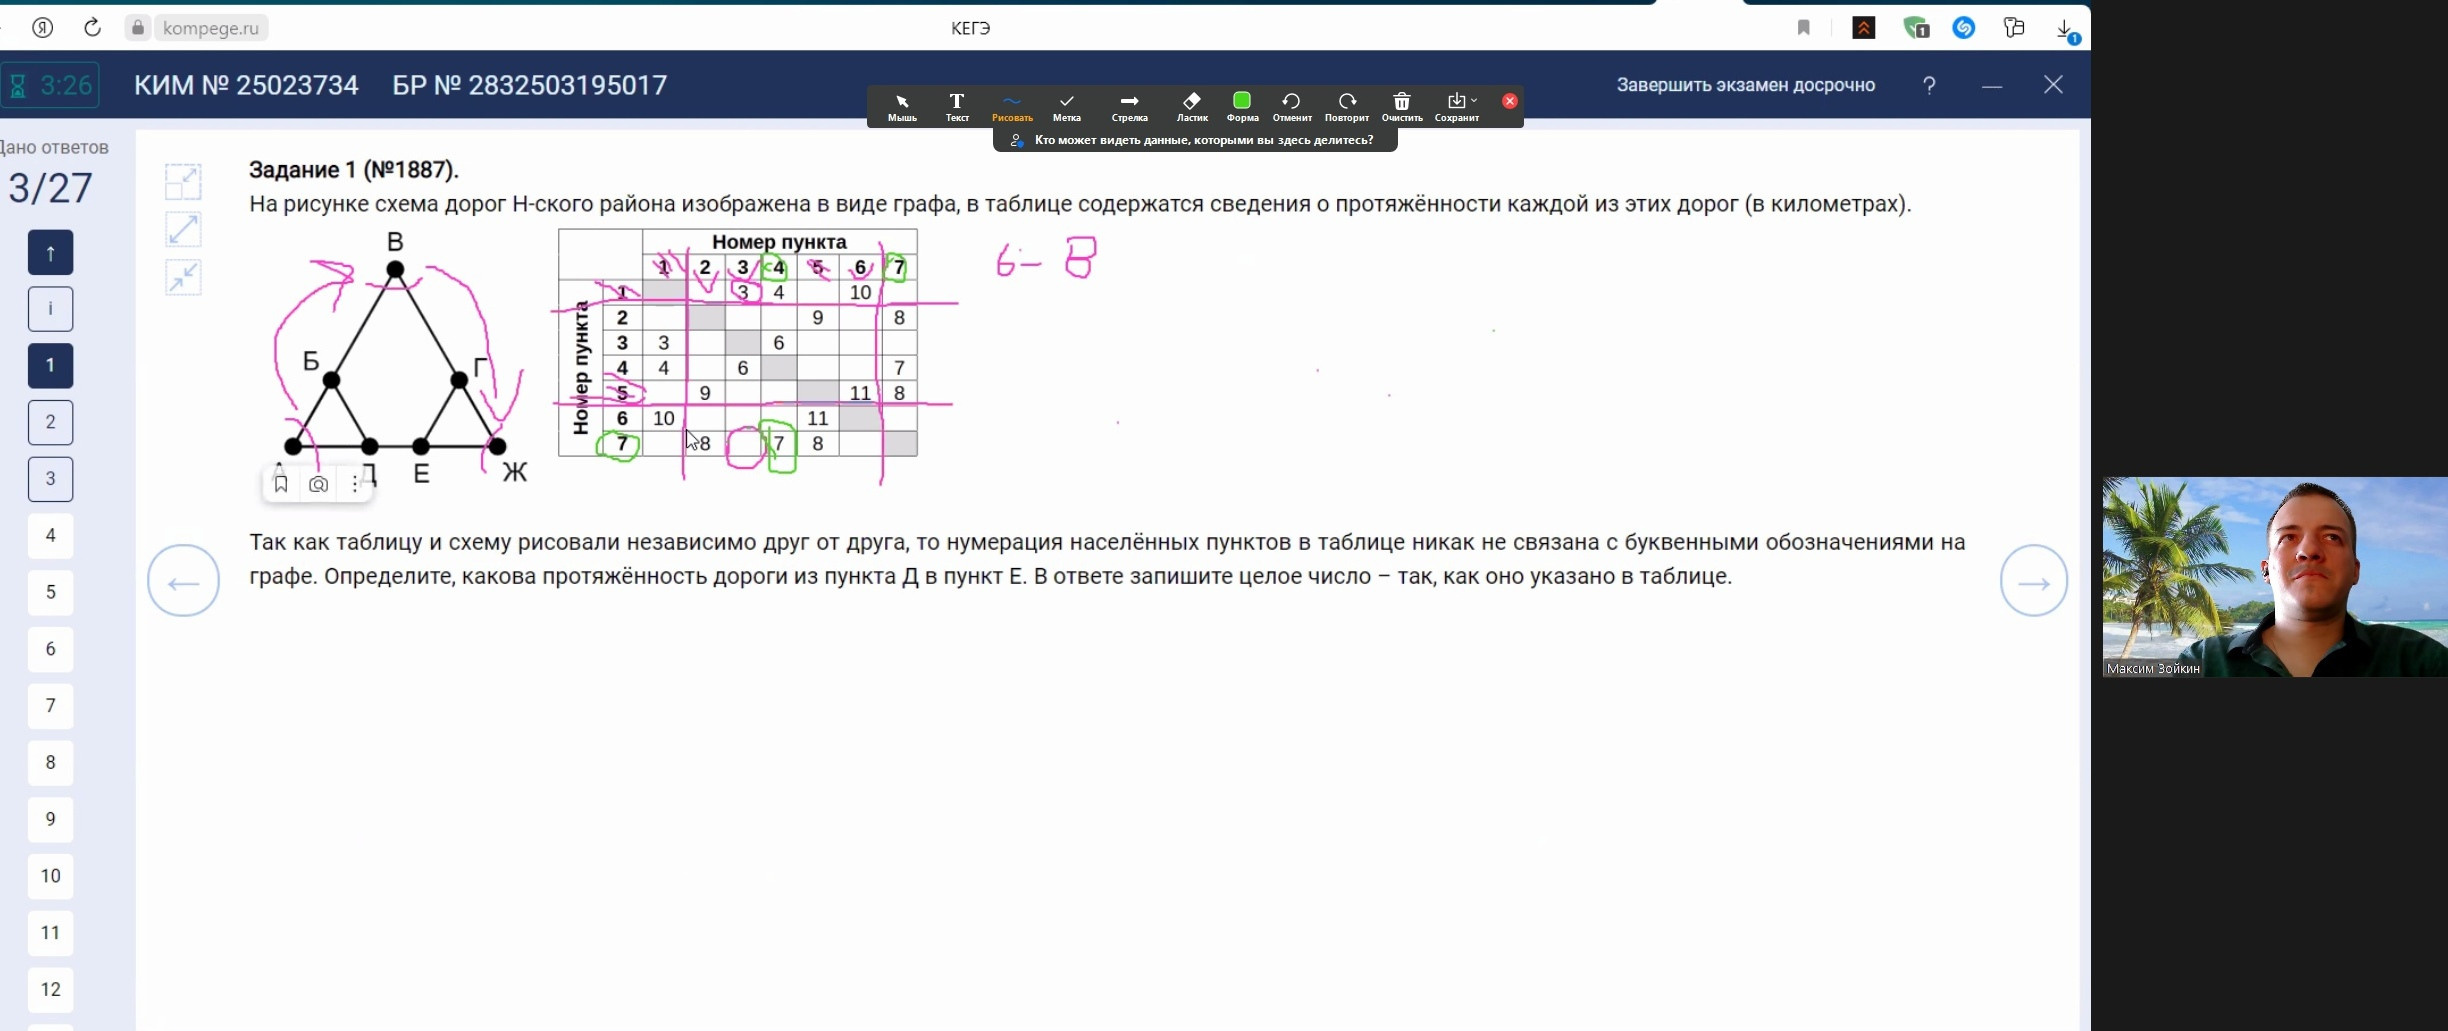Switch to task 5 in the sidebar
The width and height of the screenshot is (2448, 1031).
click(50, 592)
